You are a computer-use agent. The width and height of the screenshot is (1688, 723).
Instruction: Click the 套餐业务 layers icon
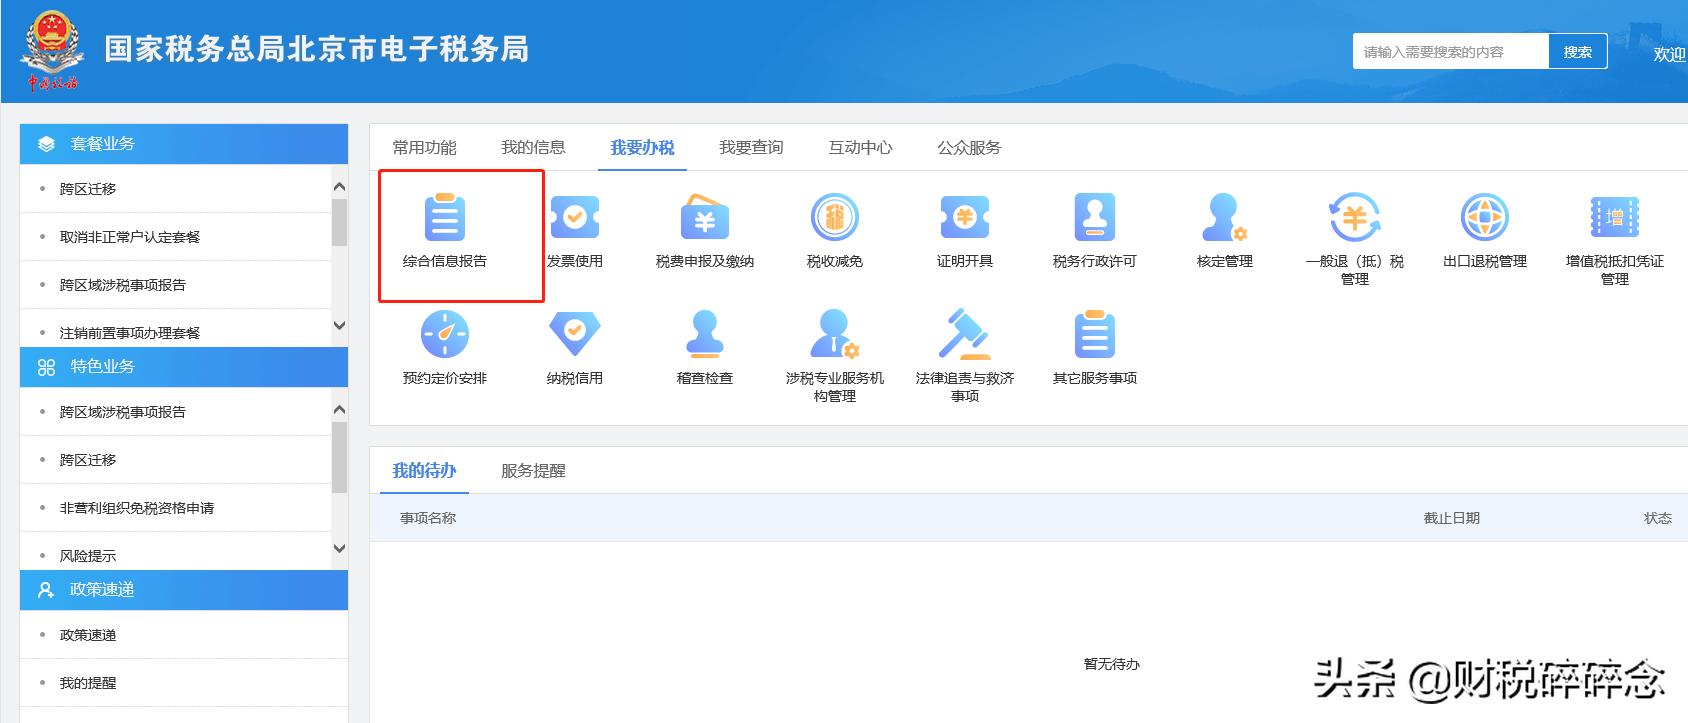coord(46,144)
